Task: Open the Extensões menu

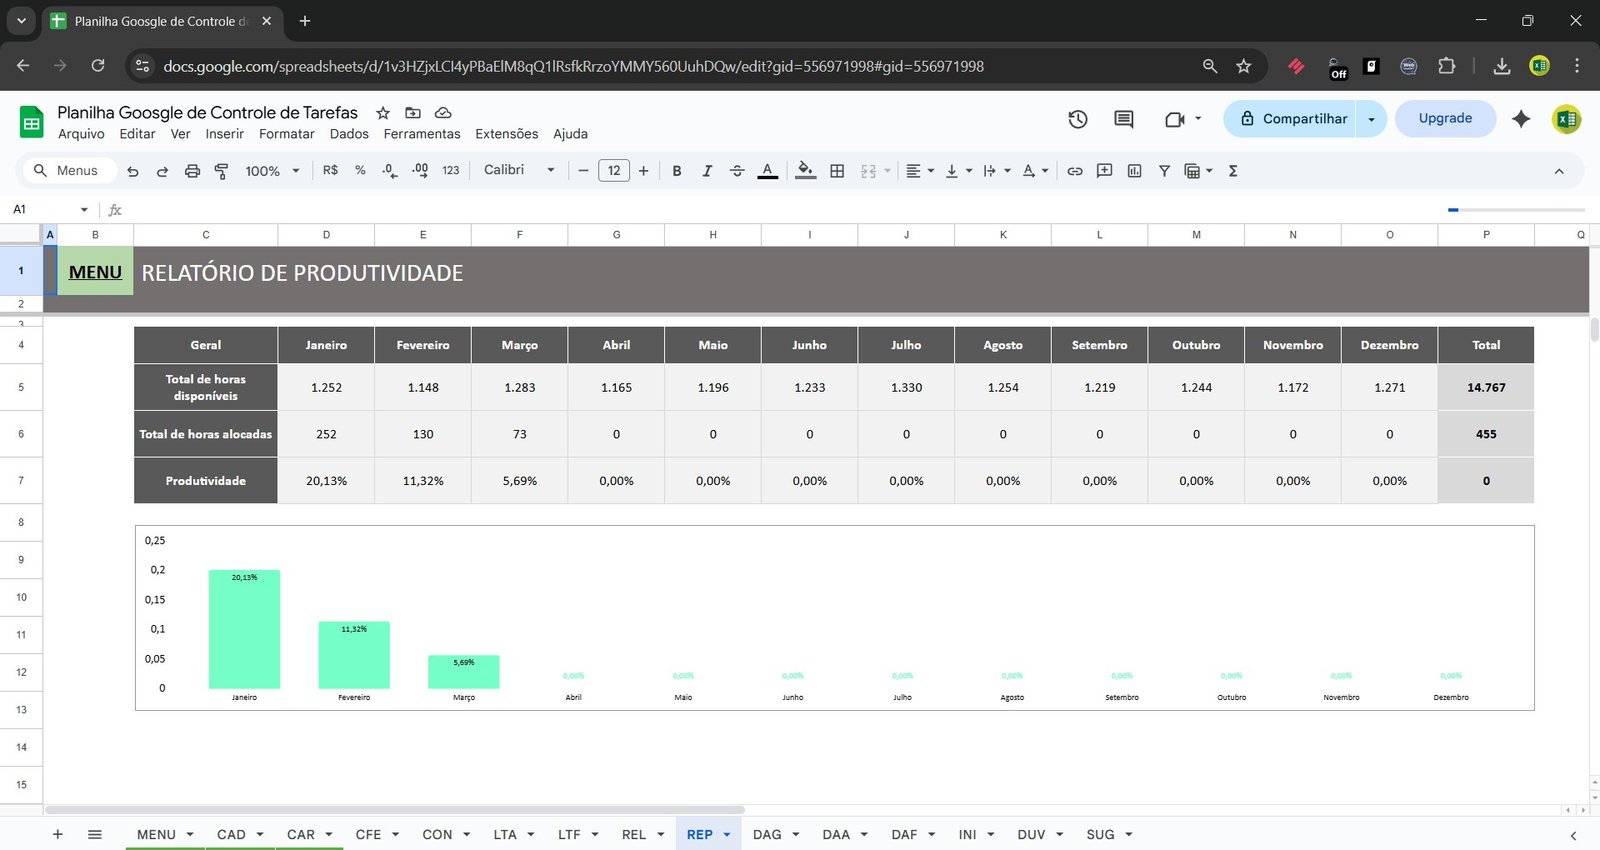Action: click(x=506, y=134)
